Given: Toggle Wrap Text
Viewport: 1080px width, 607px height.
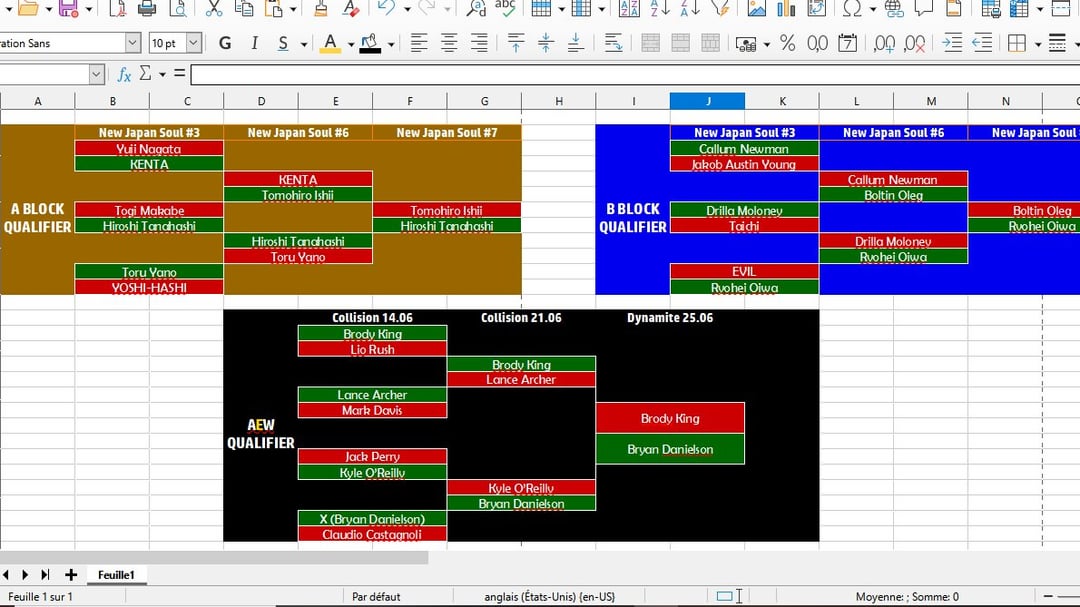Looking at the screenshot, I should [612, 43].
